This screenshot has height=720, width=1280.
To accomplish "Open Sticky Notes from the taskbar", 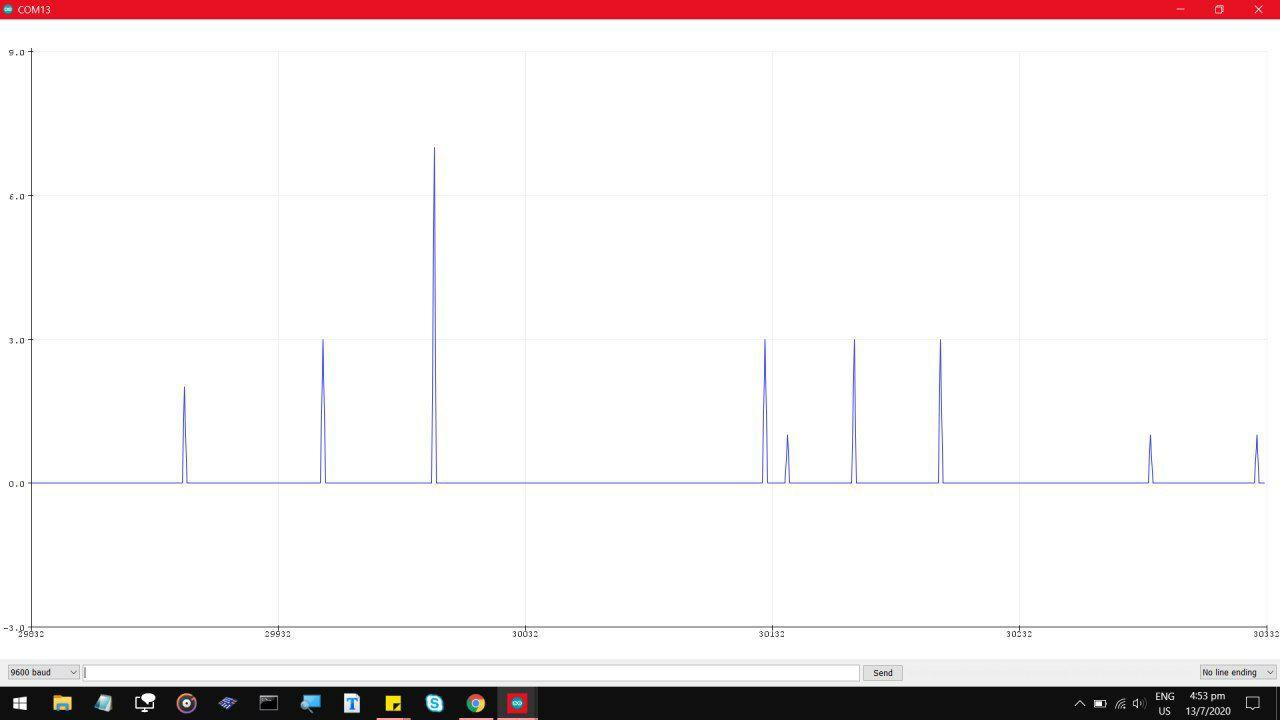I will tap(393, 703).
